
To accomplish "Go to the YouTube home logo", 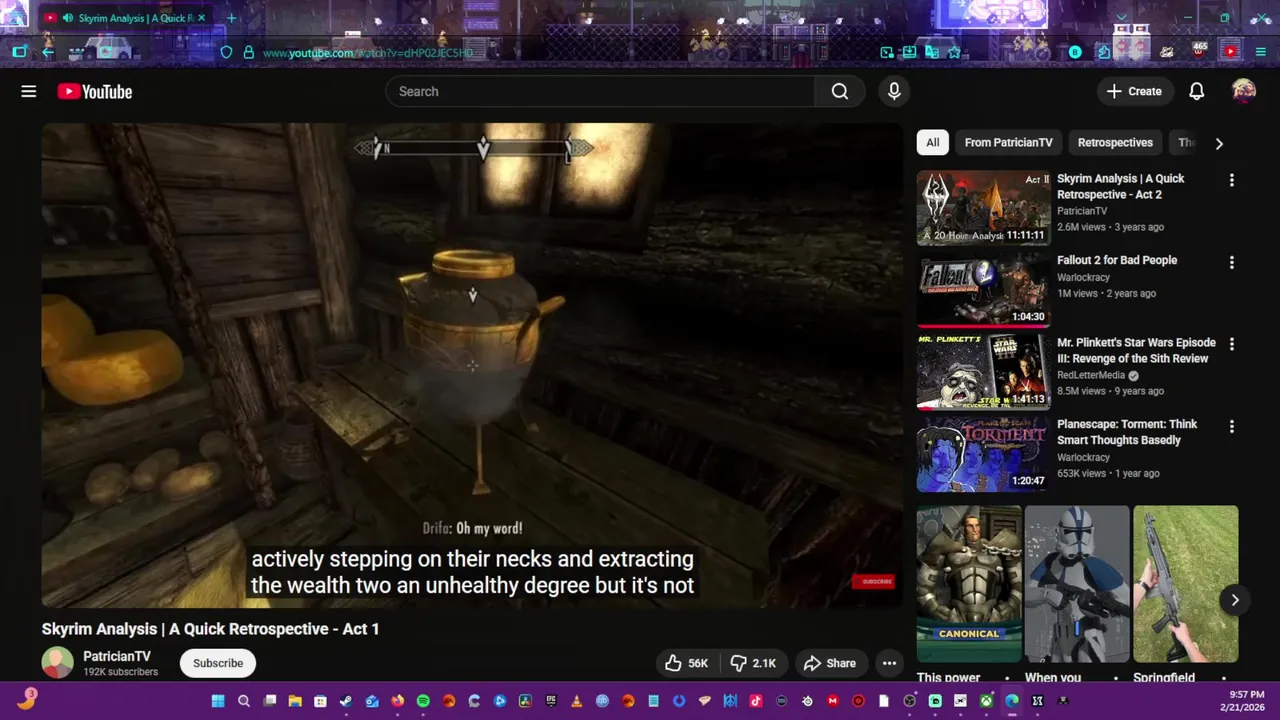I will pyautogui.click(x=95, y=92).
